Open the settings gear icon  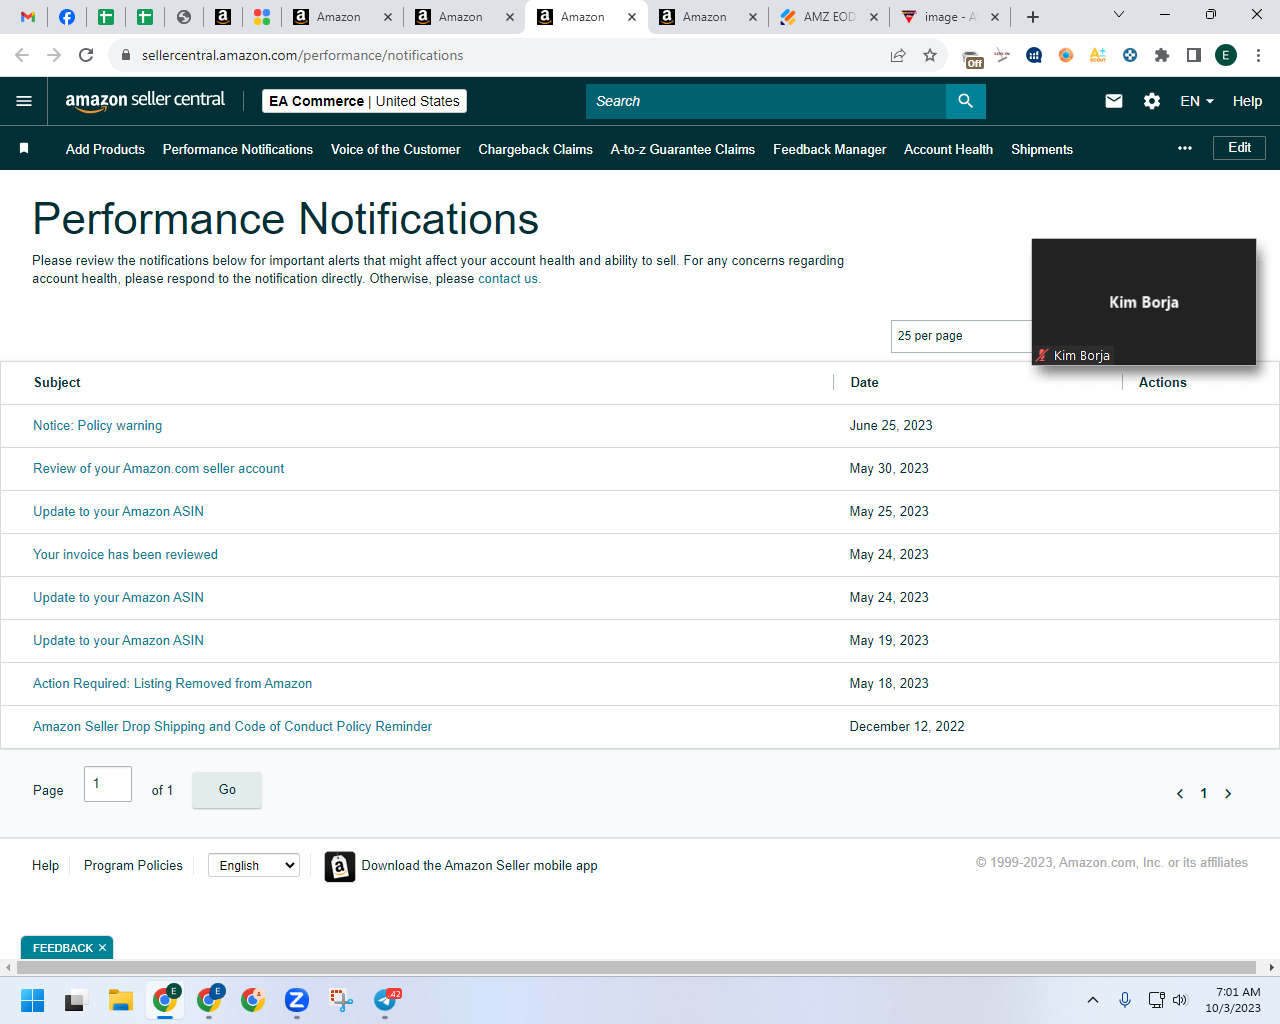click(x=1152, y=101)
